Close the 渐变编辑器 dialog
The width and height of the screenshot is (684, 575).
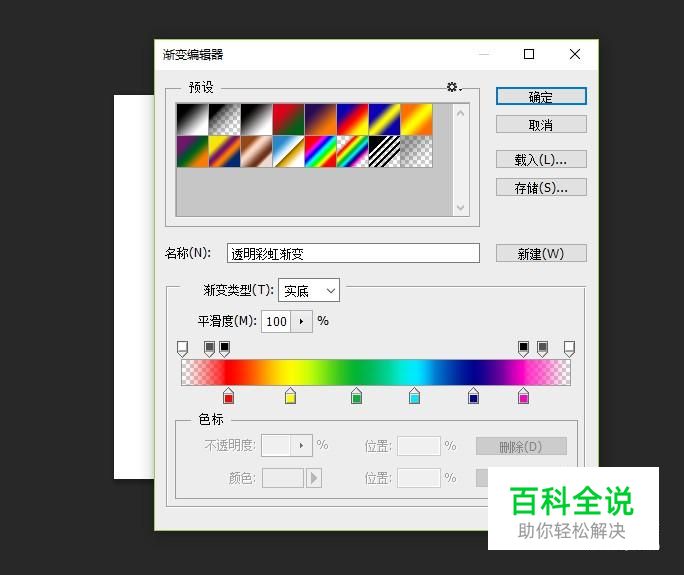(575, 54)
